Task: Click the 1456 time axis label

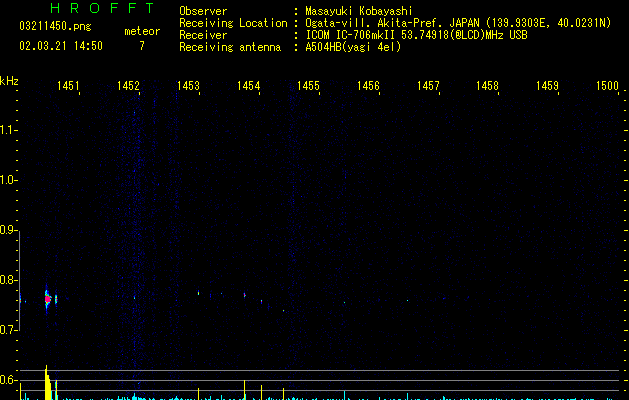Action: pos(368,85)
